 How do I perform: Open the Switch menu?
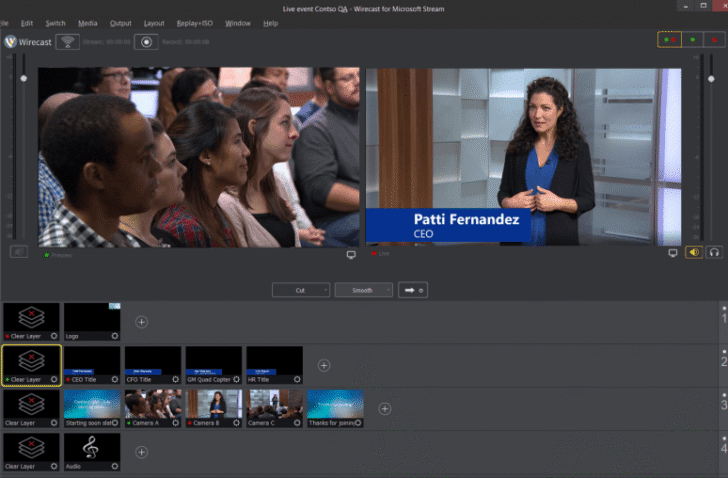[x=55, y=23]
